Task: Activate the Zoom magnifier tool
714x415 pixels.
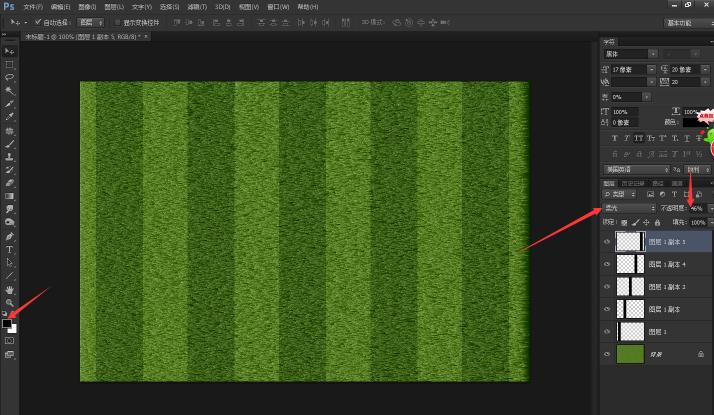Action: [9, 302]
